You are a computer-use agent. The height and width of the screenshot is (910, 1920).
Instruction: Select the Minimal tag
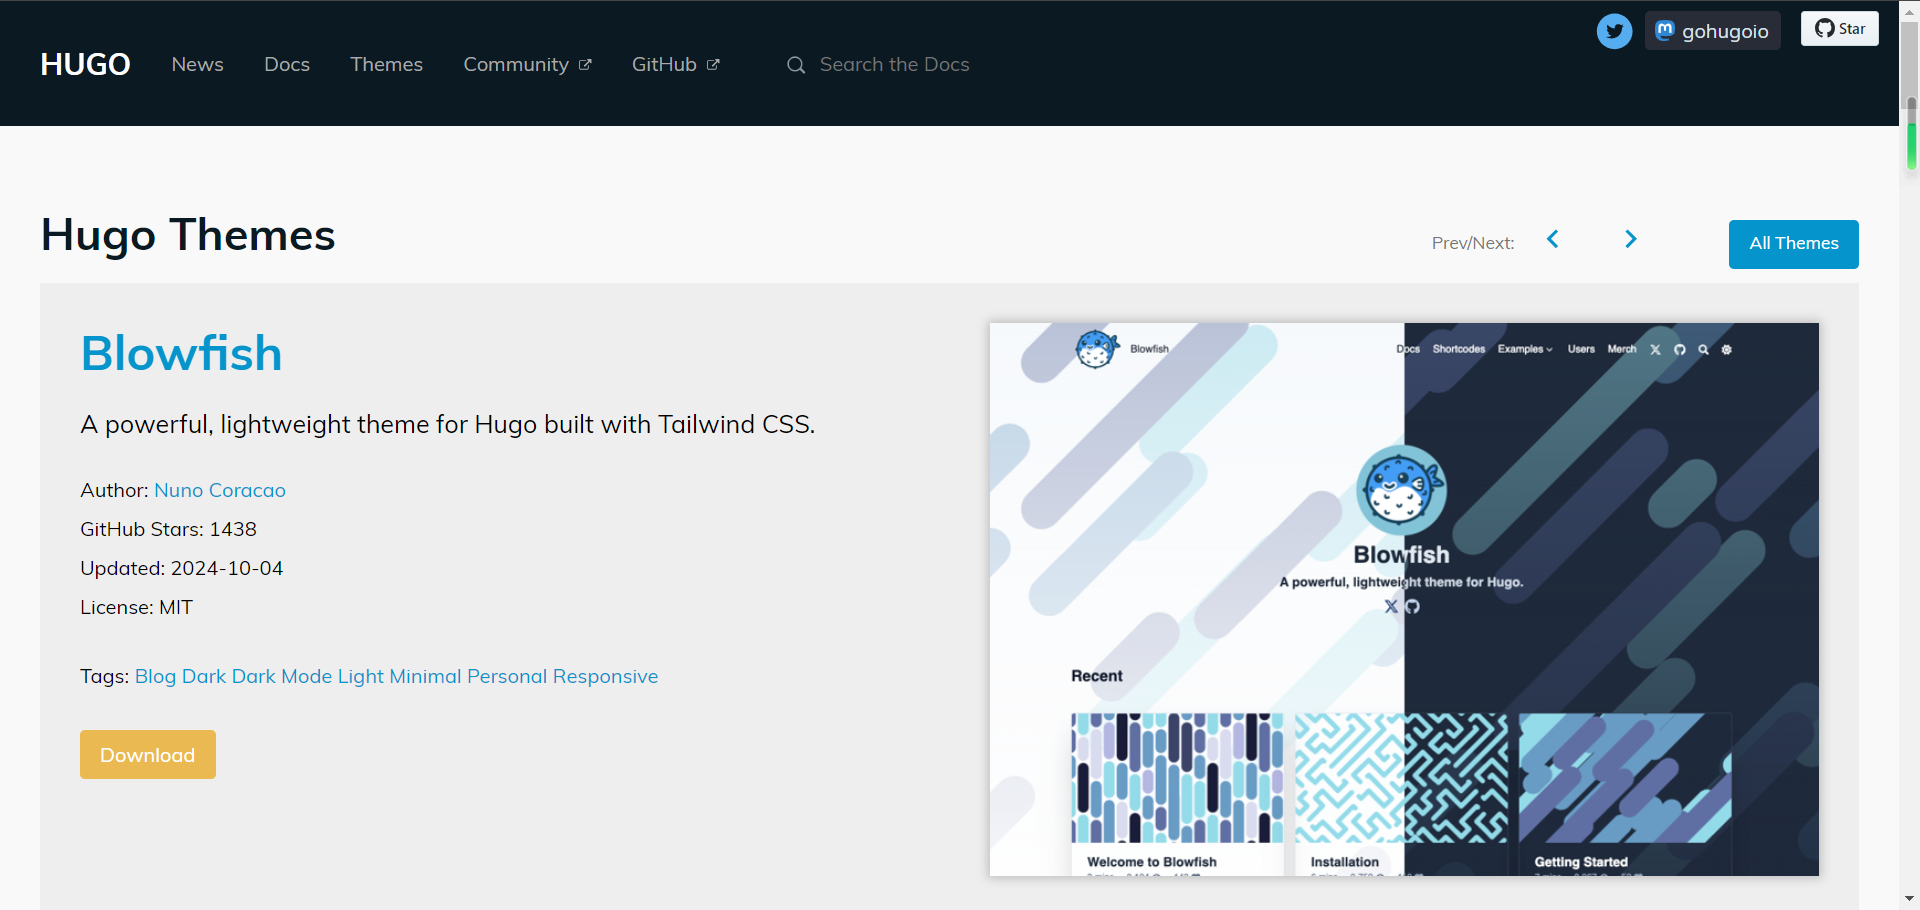pyautogui.click(x=425, y=676)
